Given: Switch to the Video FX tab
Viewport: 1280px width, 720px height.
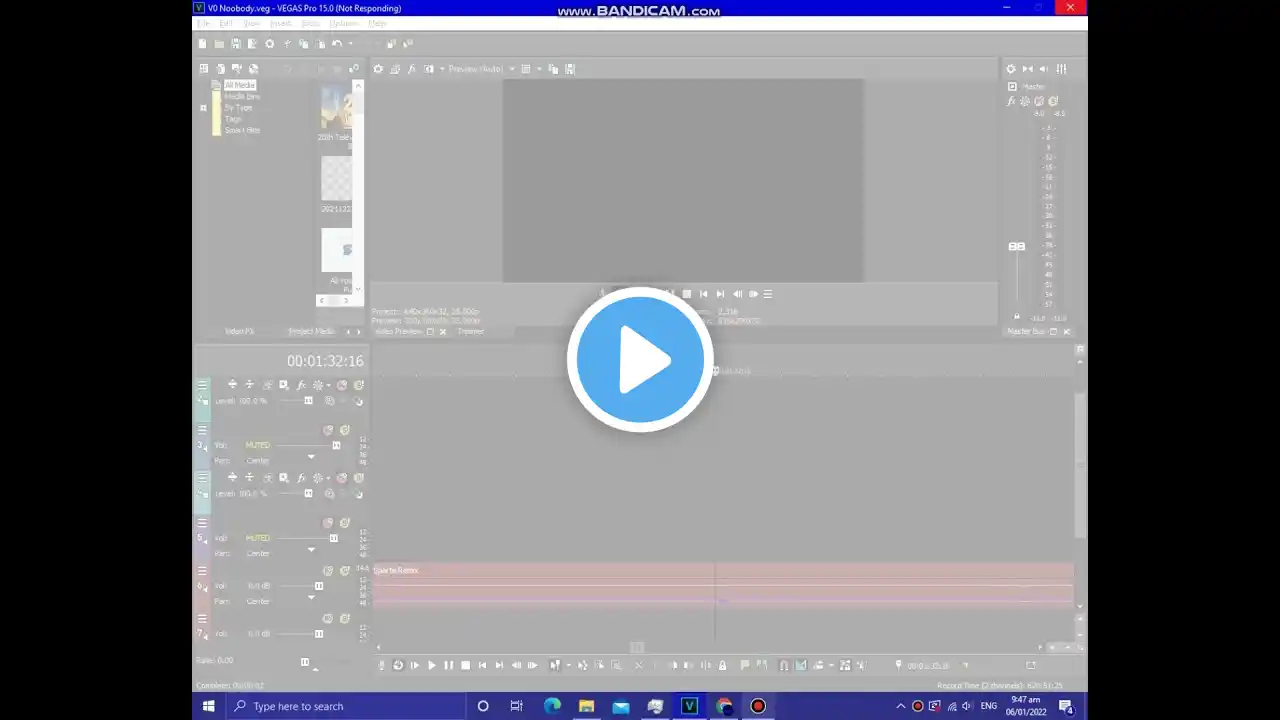Looking at the screenshot, I should 239,331.
